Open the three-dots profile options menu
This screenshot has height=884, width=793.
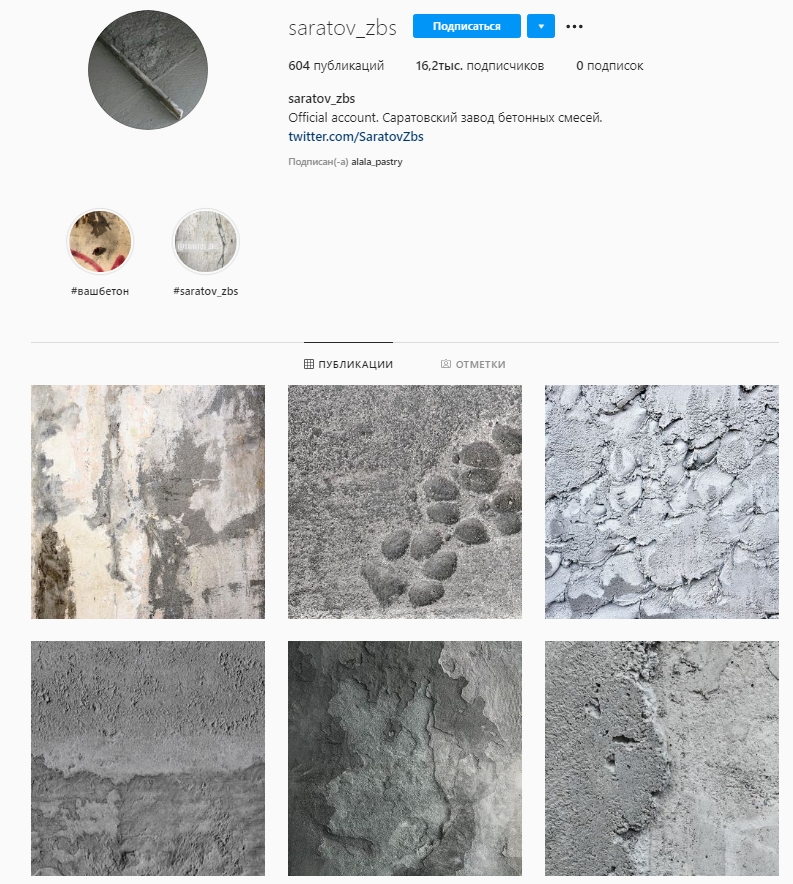point(574,26)
